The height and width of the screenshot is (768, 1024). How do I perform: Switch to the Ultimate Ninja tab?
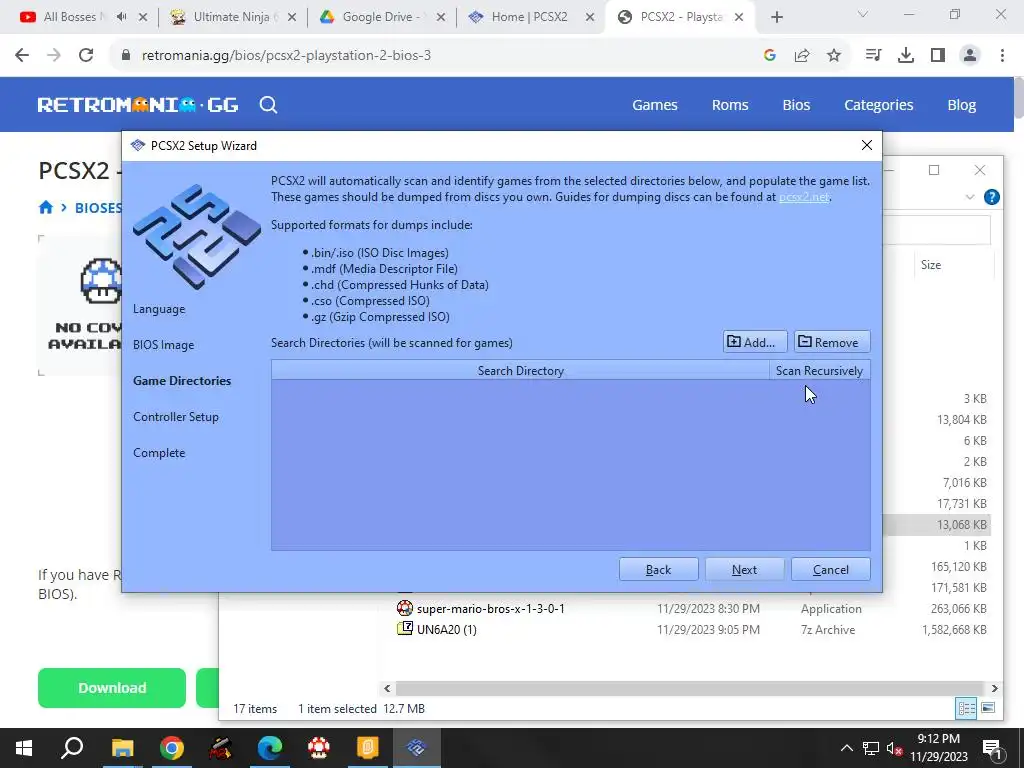click(x=232, y=17)
